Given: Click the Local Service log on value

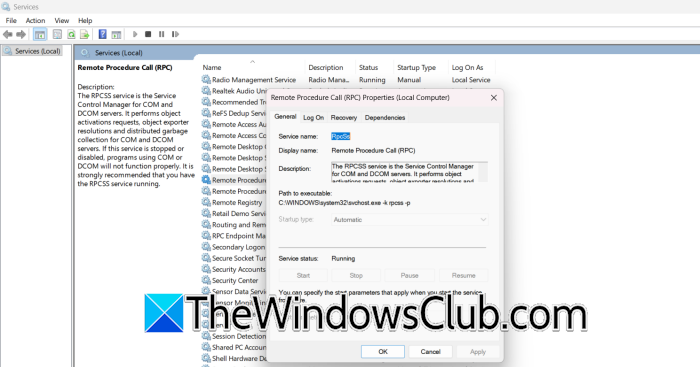Looking at the screenshot, I should [471, 79].
